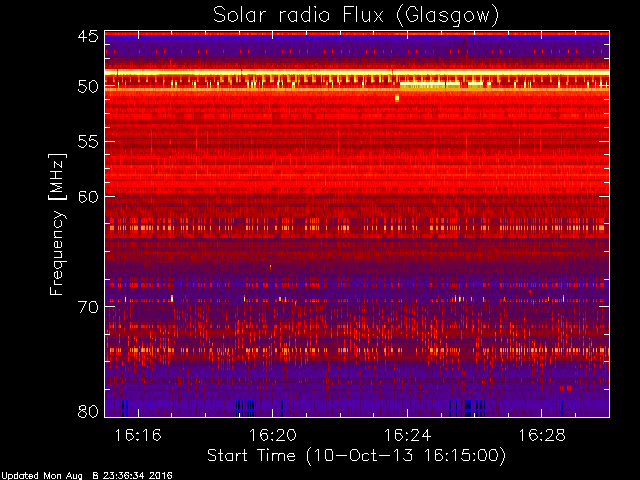Click the 'Updated Mon Aug 8' timestamp text
This screenshot has height=480, width=640.
(x=86, y=475)
